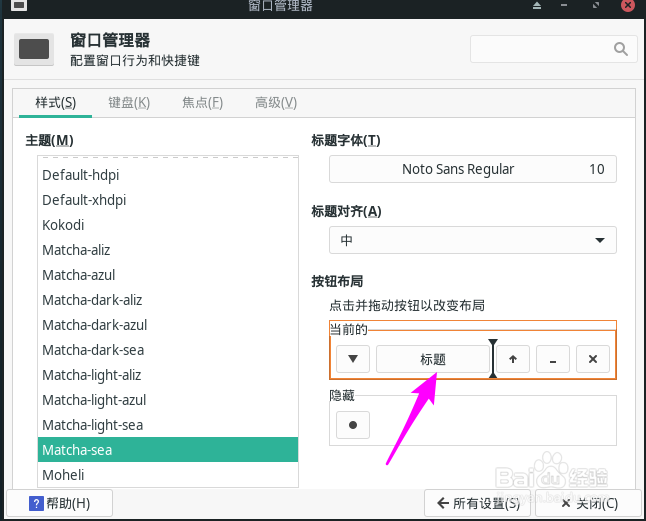646x521 pixels.
Task: Select the highlighted Matcha-sea theme
Action: point(168,450)
